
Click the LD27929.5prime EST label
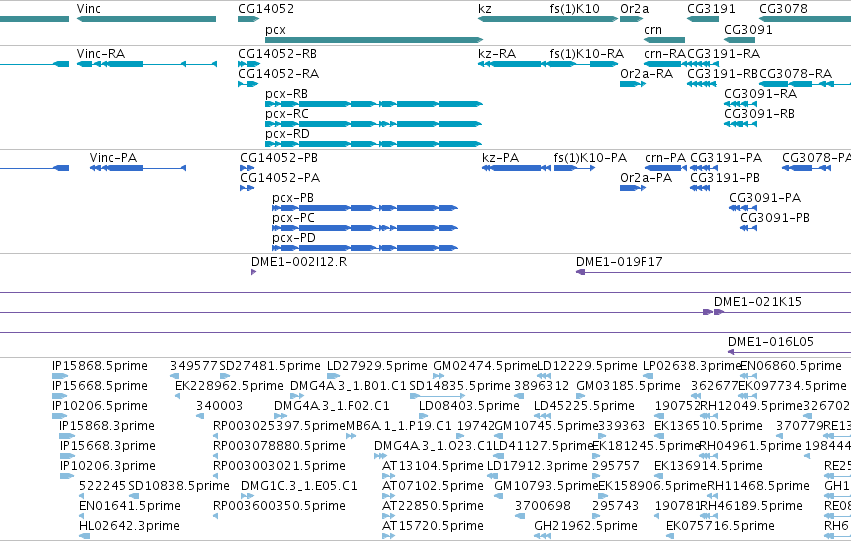[x=377, y=366]
